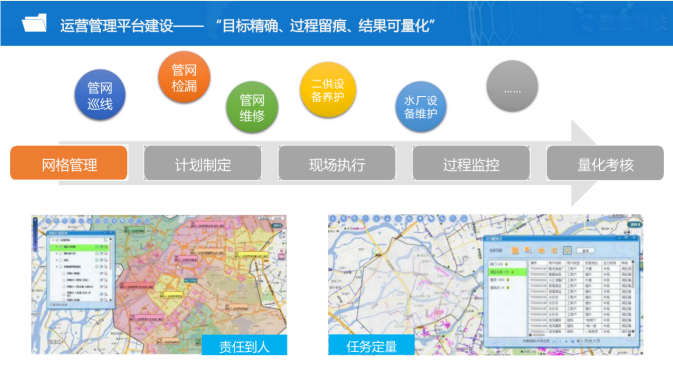Click the white folder icon in header
The height and width of the screenshot is (381, 673).
pyautogui.click(x=34, y=23)
